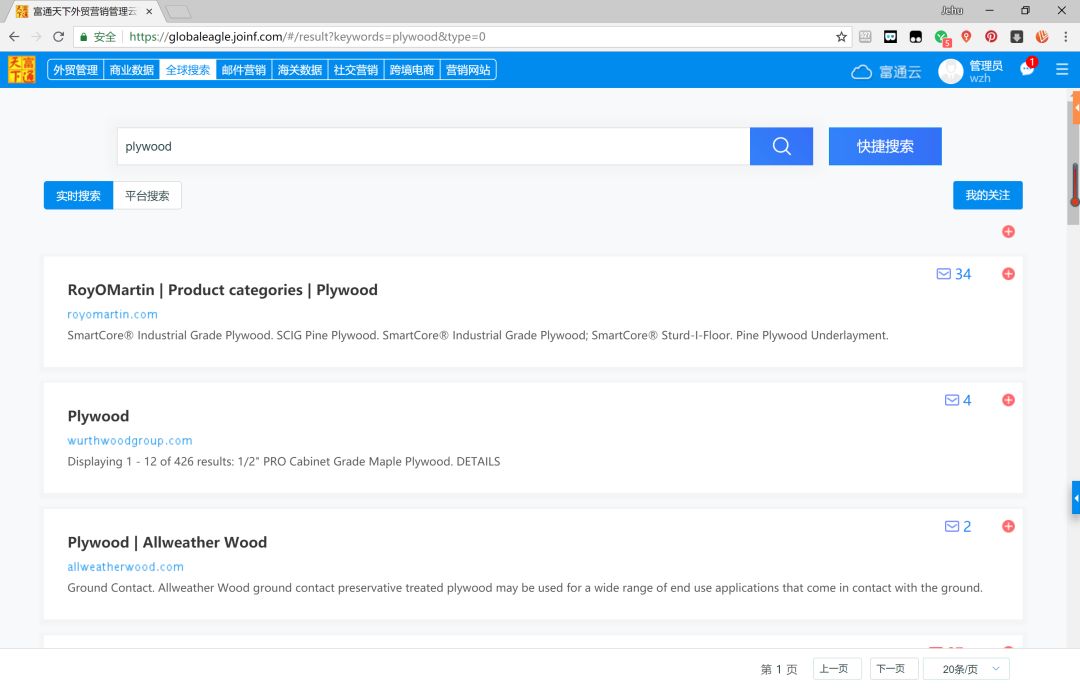
Task: Open the Plywood | Allweather Wood title
Action: point(167,542)
